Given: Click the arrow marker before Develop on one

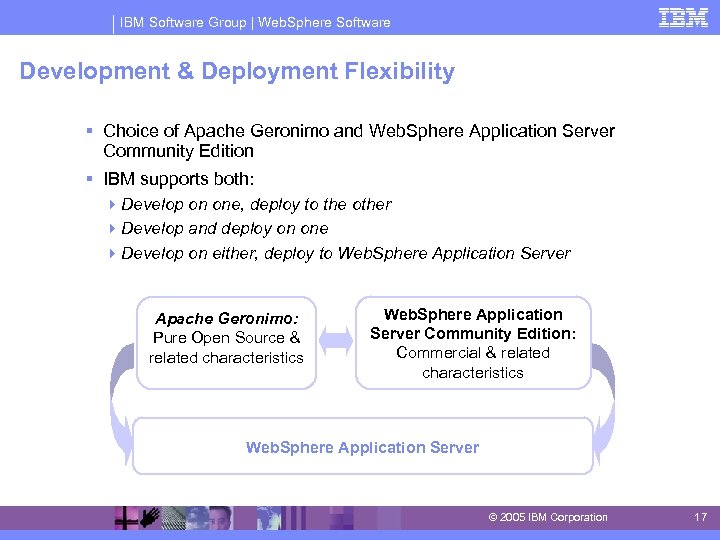Looking at the screenshot, I should [x=112, y=205].
